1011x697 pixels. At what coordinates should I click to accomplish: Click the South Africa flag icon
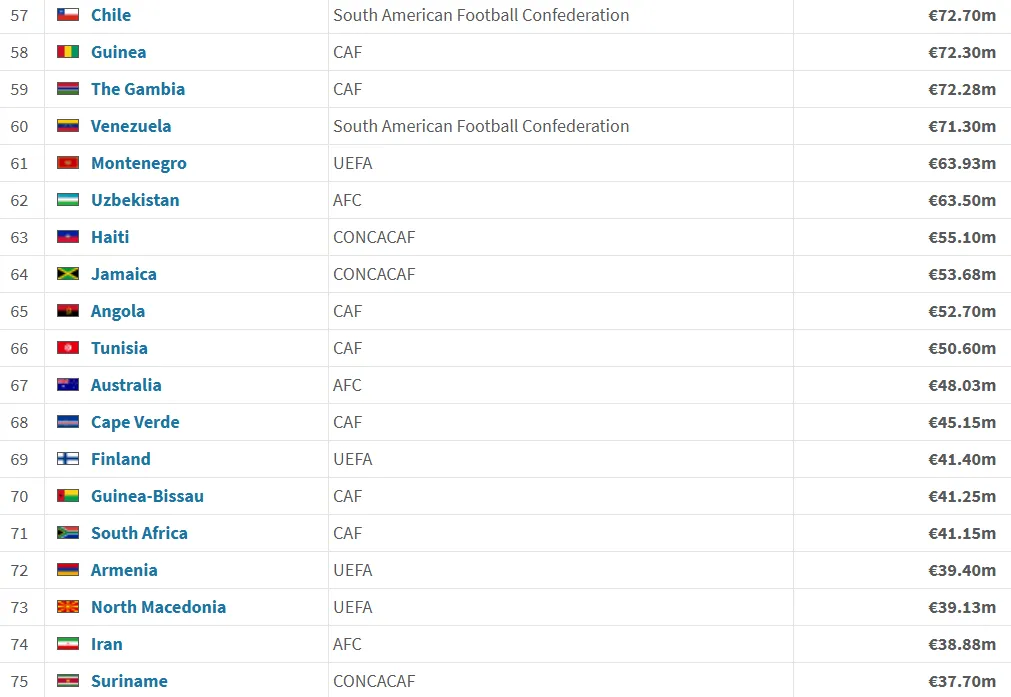[x=68, y=533]
